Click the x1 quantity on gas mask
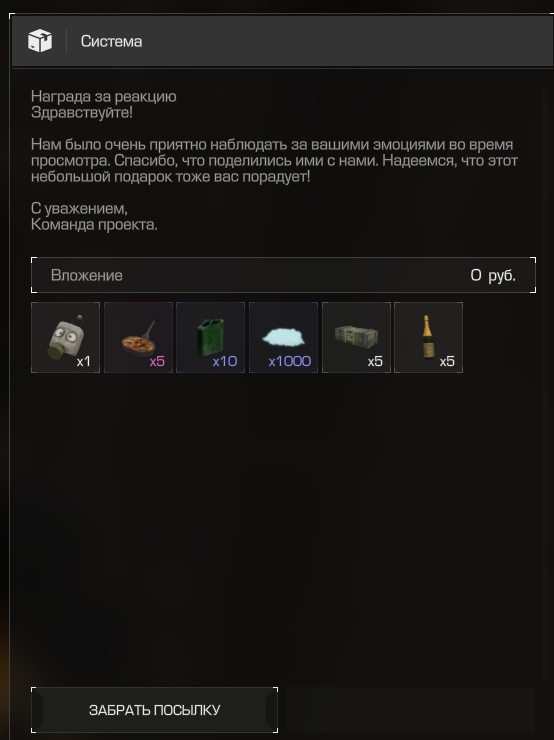554x740 pixels. click(84, 361)
